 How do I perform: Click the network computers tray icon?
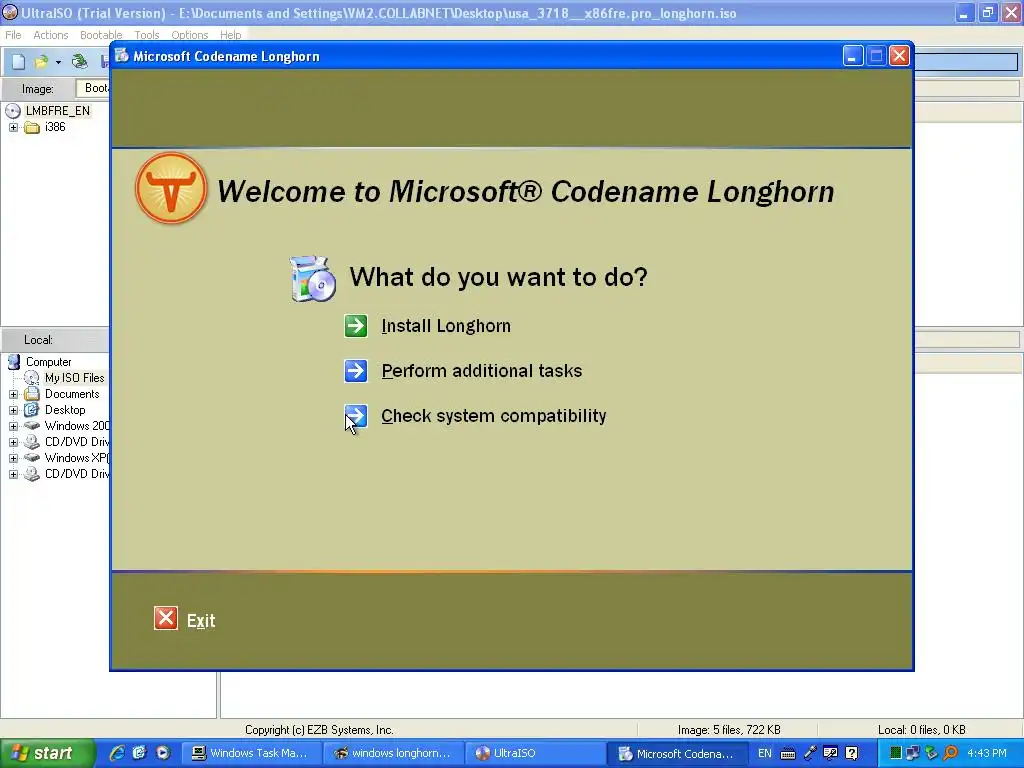click(x=913, y=753)
